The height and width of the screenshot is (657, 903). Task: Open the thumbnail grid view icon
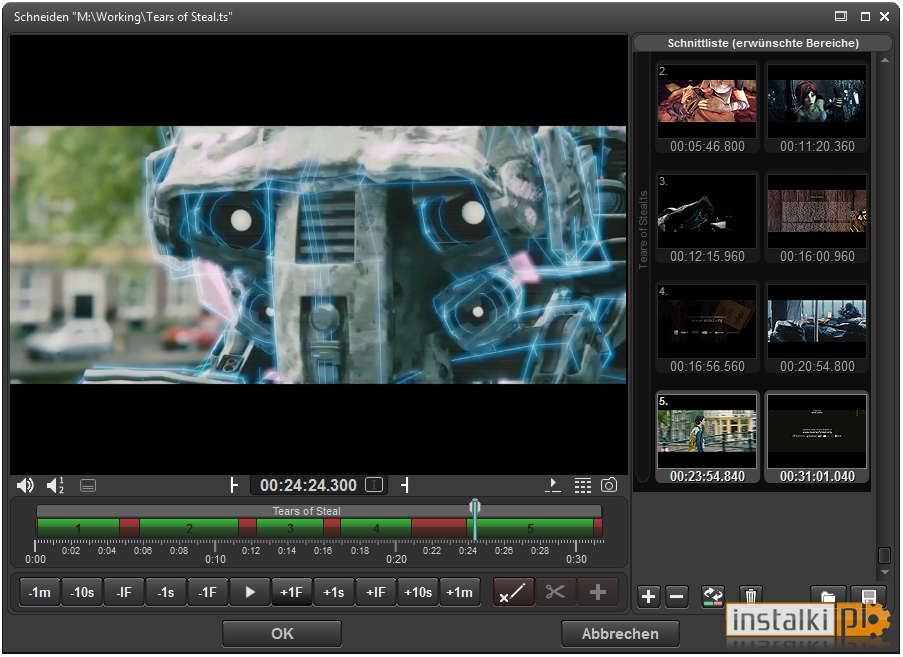(x=583, y=485)
